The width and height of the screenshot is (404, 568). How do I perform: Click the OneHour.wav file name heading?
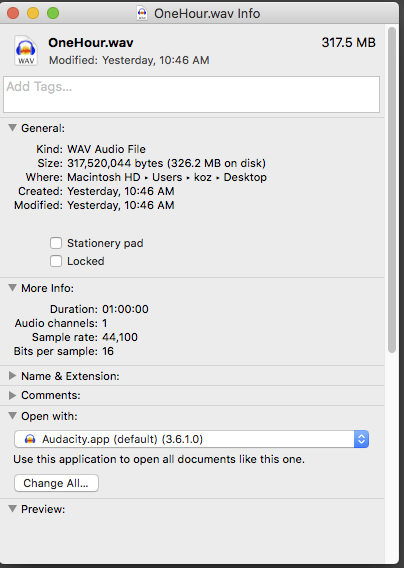[x=91, y=43]
